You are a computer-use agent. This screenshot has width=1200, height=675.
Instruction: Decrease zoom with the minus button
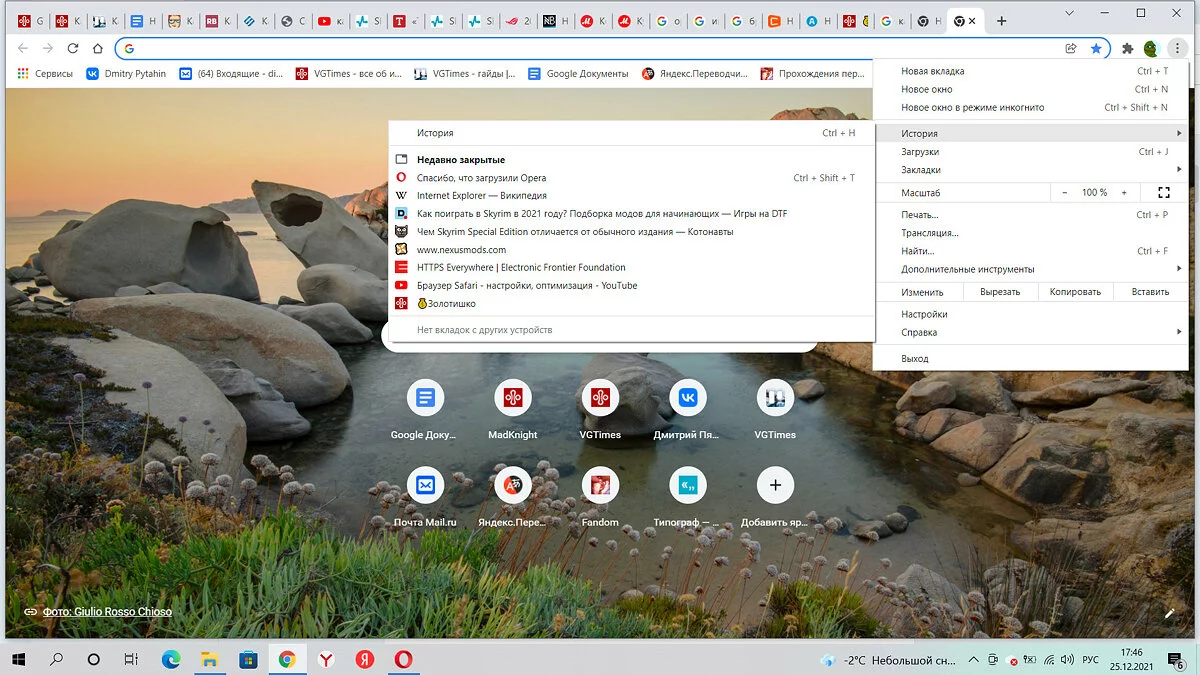1065,192
